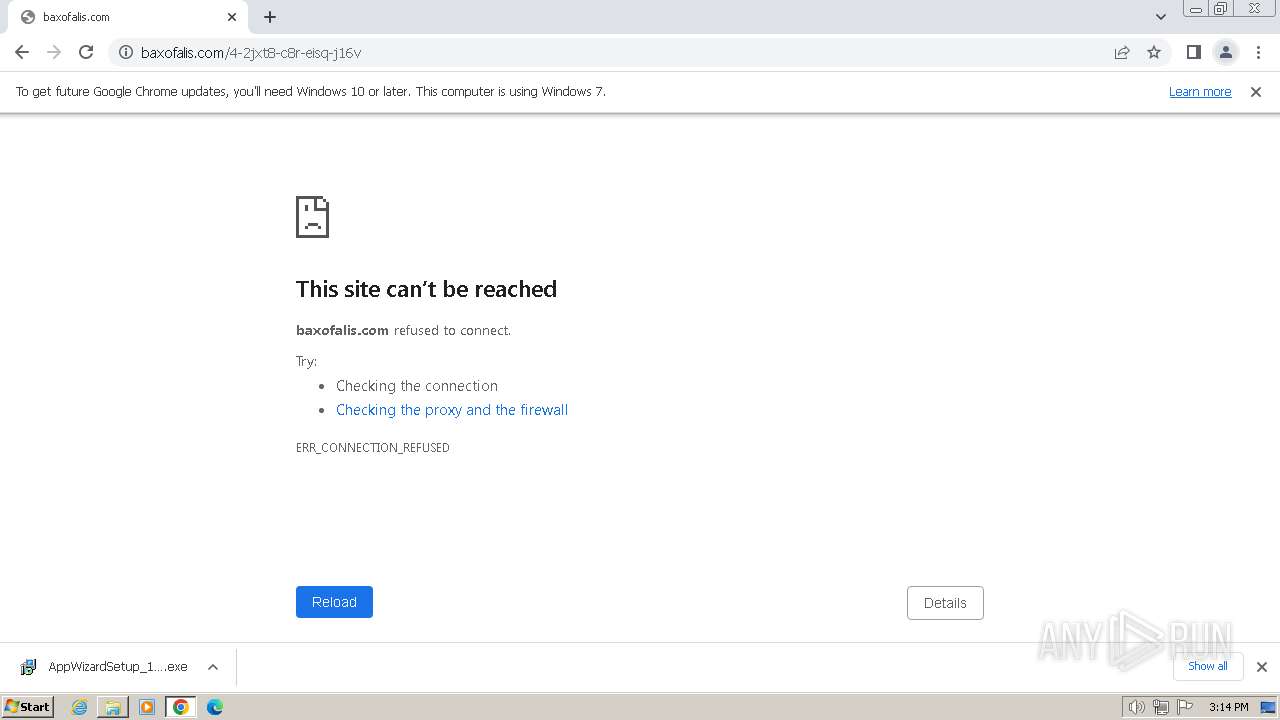Open a new tab with plus button
This screenshot has width=1280, height=720.
[270, 17]
